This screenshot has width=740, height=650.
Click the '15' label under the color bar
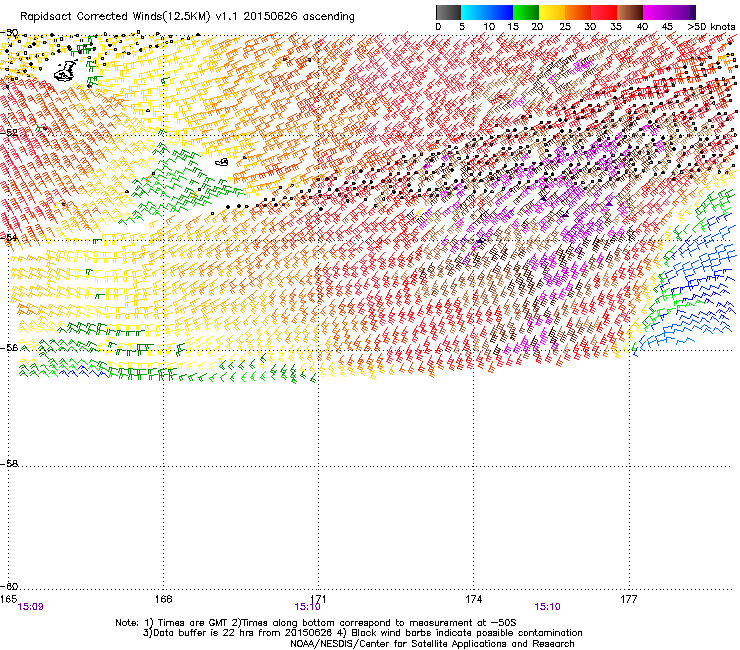(x=513, y=27)
